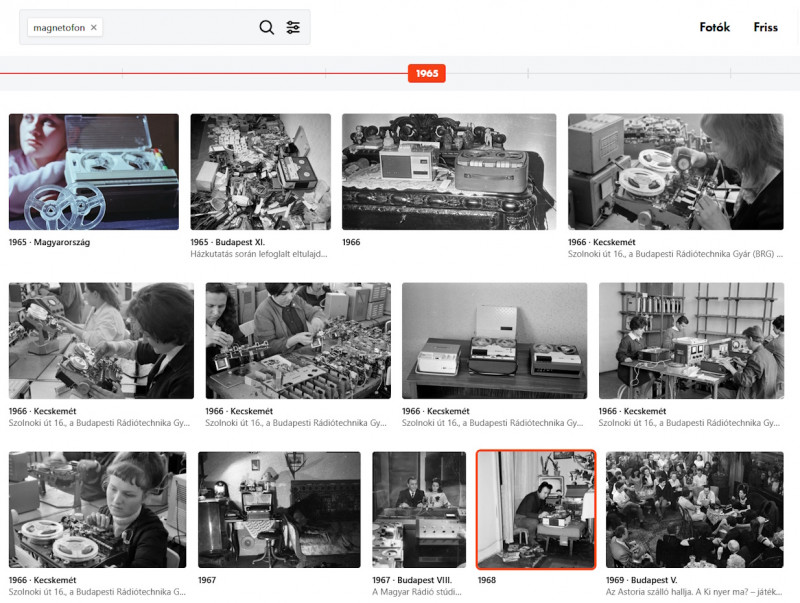Open the advanced search filter icon
Image resolution: width=800 pixels, height=603 pixels.
pos(293,27)
